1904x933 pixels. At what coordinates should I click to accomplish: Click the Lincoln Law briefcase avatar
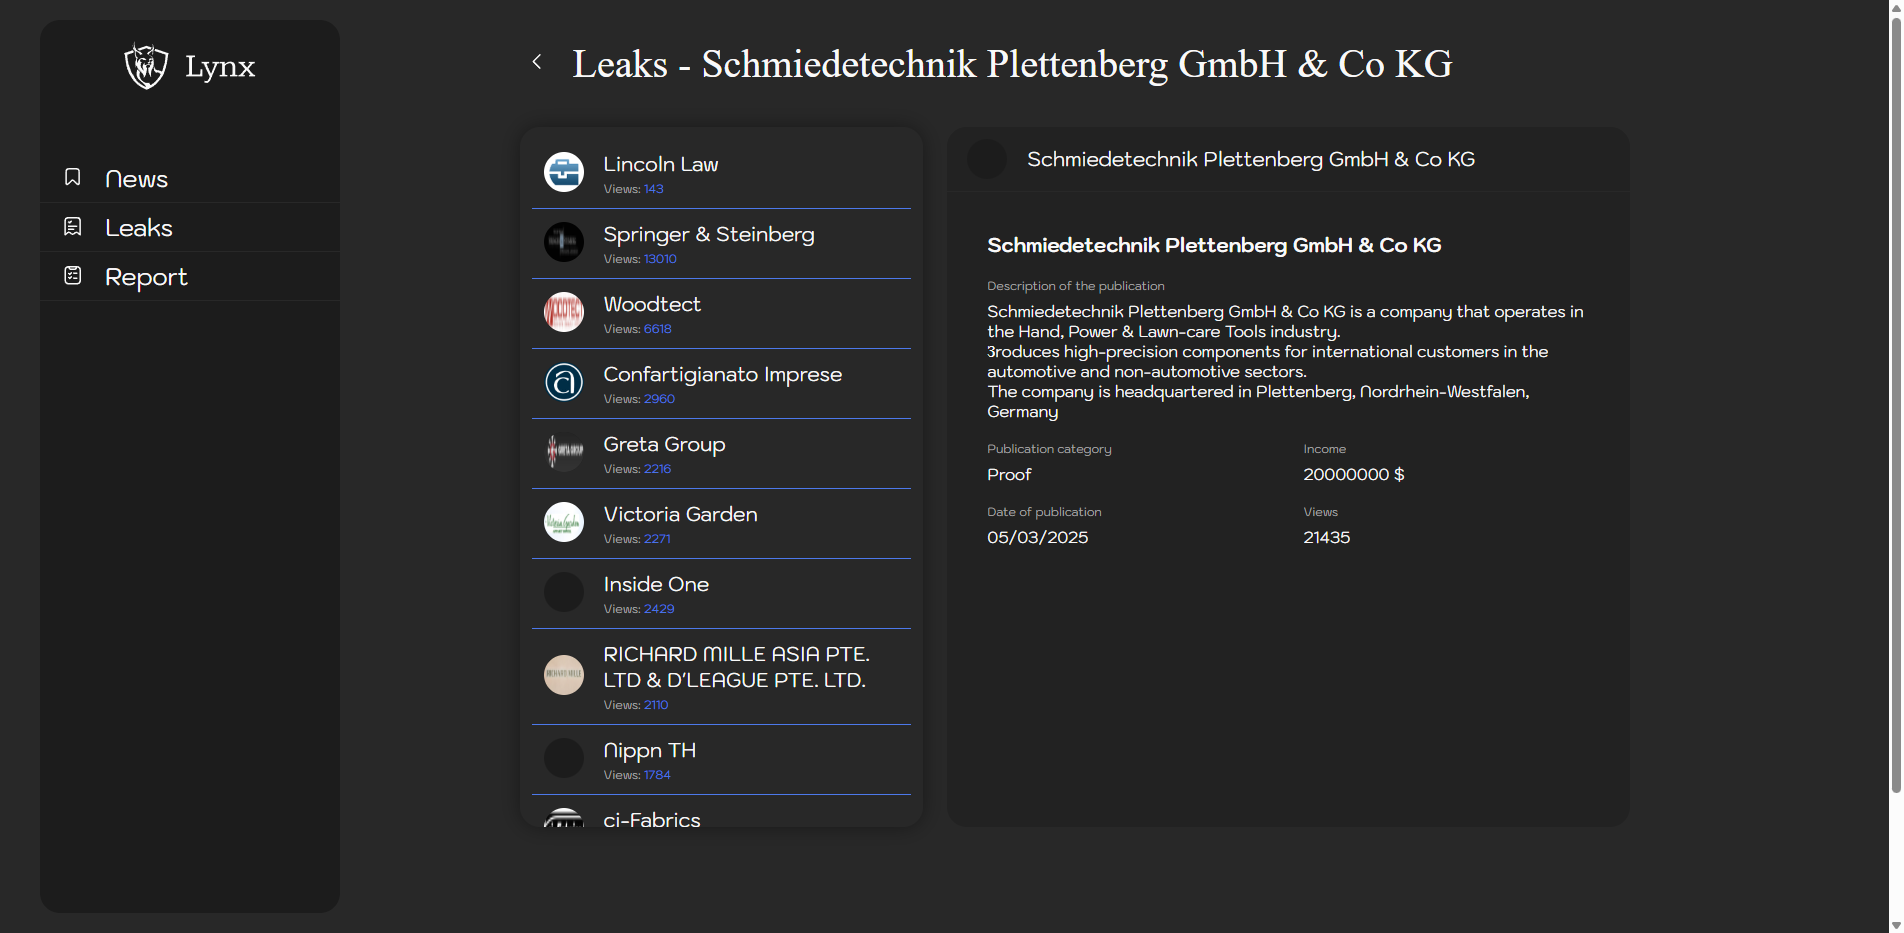(x=564, y=172)
